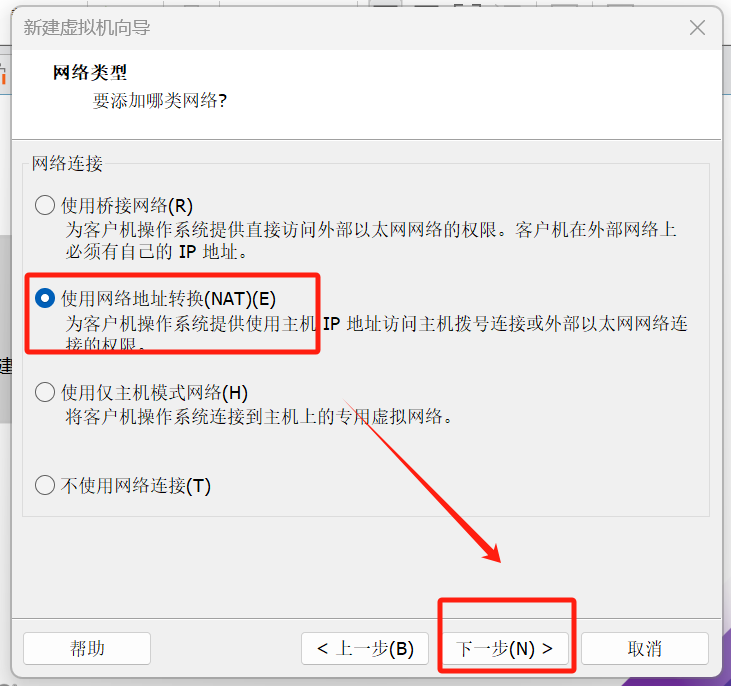Cancel the wizard using the 取消 button
Viewport: 731px width, 686px height.
tap(645, 648)
